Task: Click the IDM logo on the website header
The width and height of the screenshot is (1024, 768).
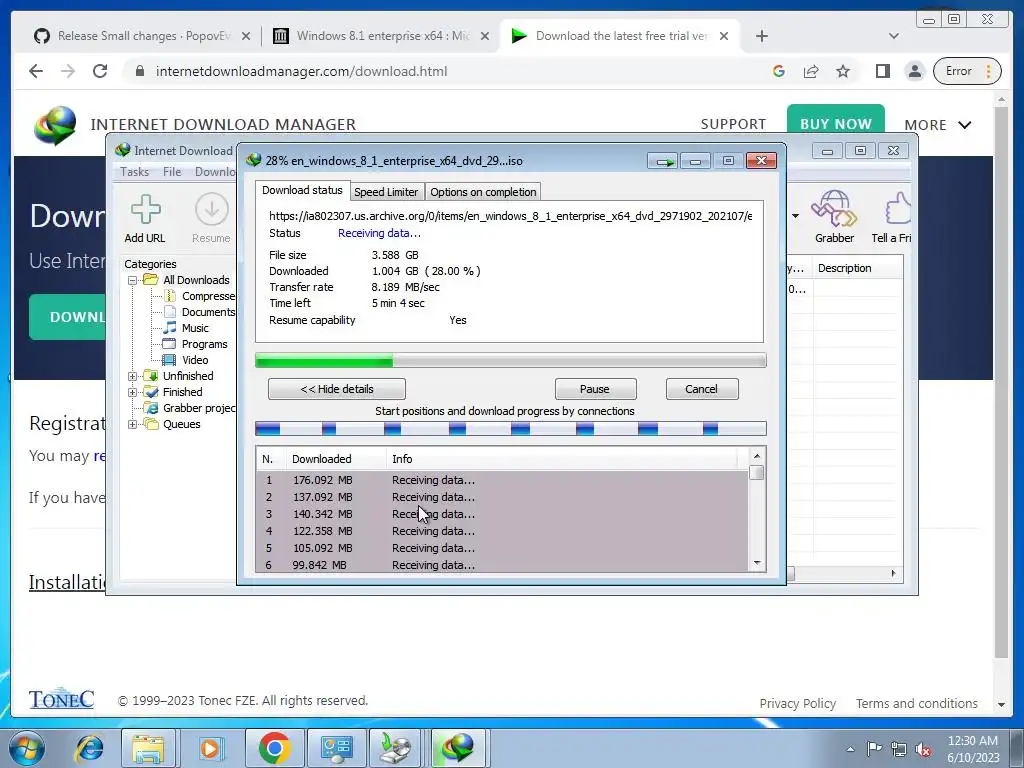Action: tap(55, 124)
